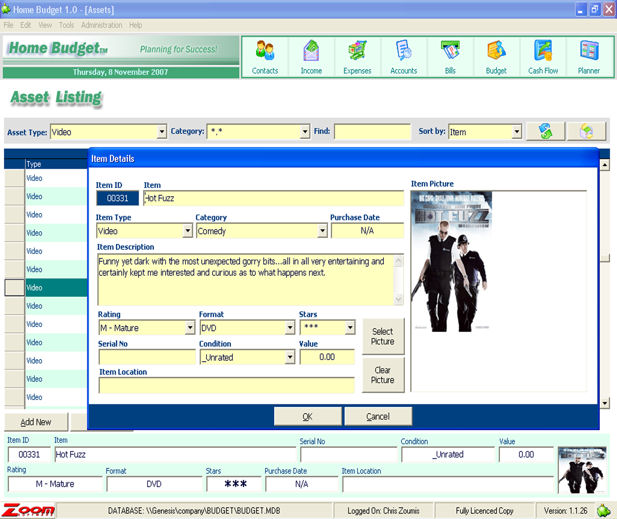The width and height of the screenshot is (617, 519).
Task: Open the Budget module icon
Action: coord(496,56)
